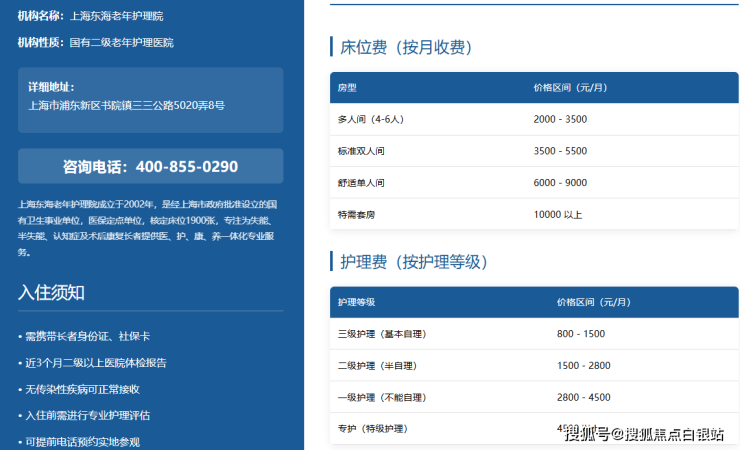Click nursing fee 价格区间 column header

(x=594, y=302)
